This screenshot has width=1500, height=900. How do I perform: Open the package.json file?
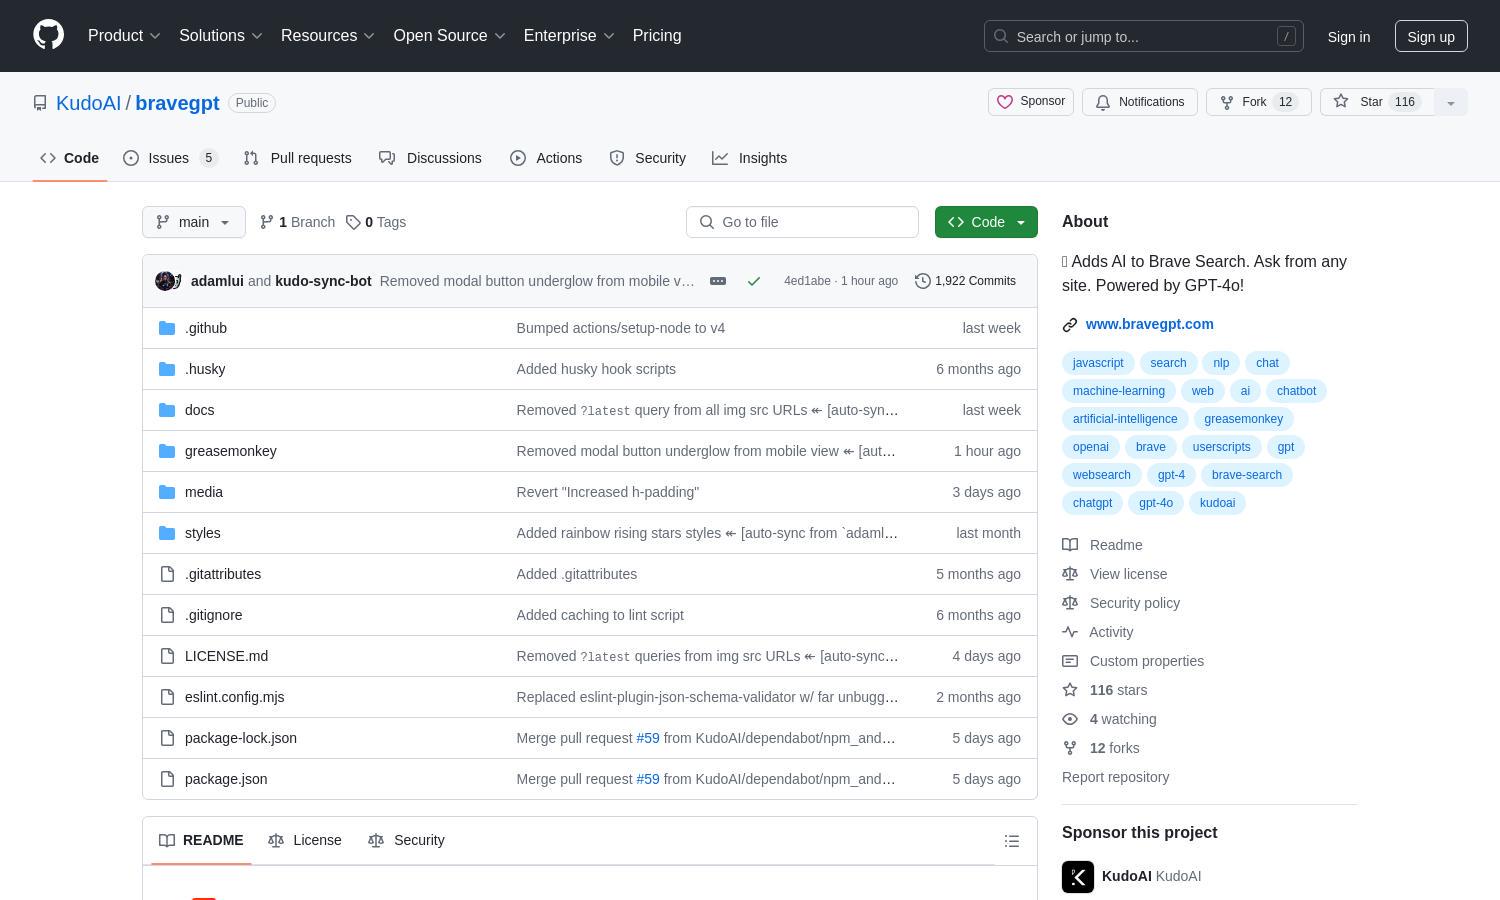coord(226,779)
